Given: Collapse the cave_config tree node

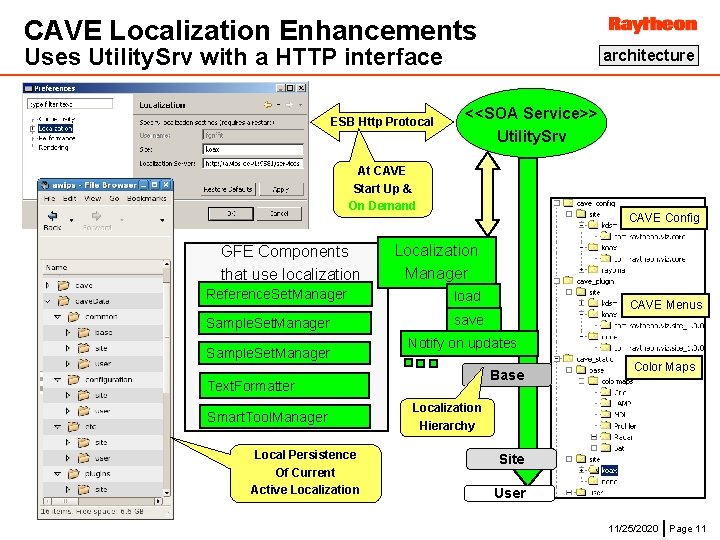Looking at the screenshot, I should pyautogui.click(x=557, y=203).
